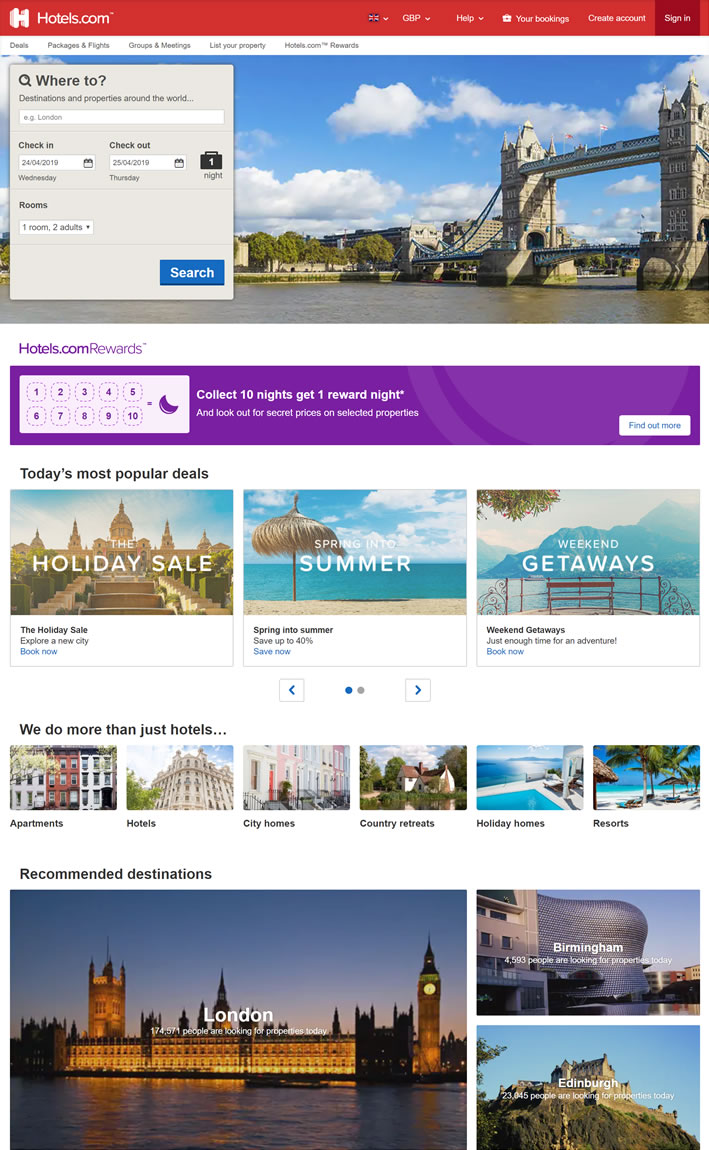Show previous deals with left arrow
The height and width of the screenshot is (1150, 709).
(292, 690)
